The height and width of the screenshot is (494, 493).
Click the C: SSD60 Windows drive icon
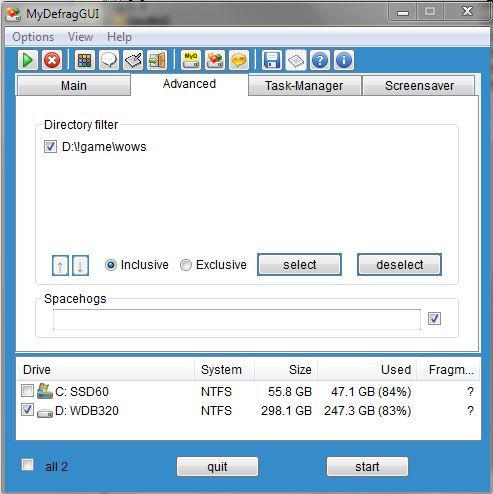point(45,391)
